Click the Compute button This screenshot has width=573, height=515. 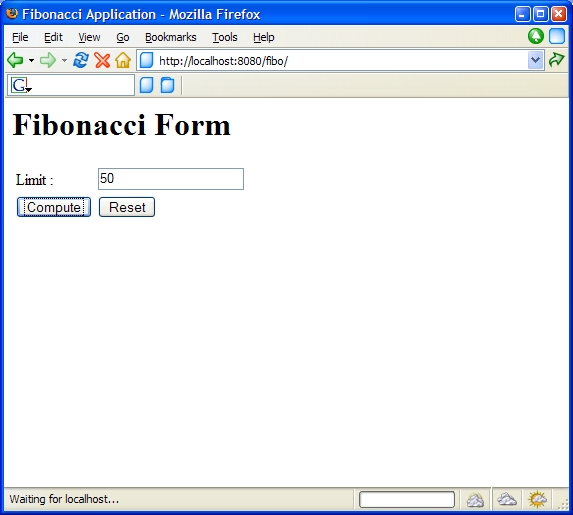pos(54,207)
